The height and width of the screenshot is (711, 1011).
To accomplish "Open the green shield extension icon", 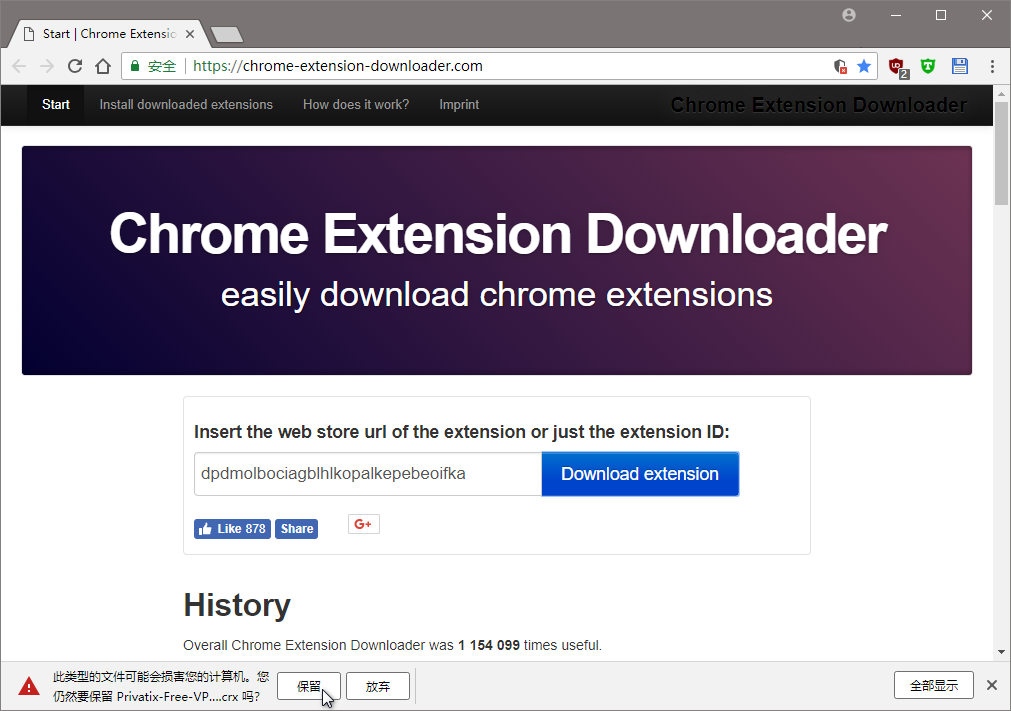I will click(928, 66).
